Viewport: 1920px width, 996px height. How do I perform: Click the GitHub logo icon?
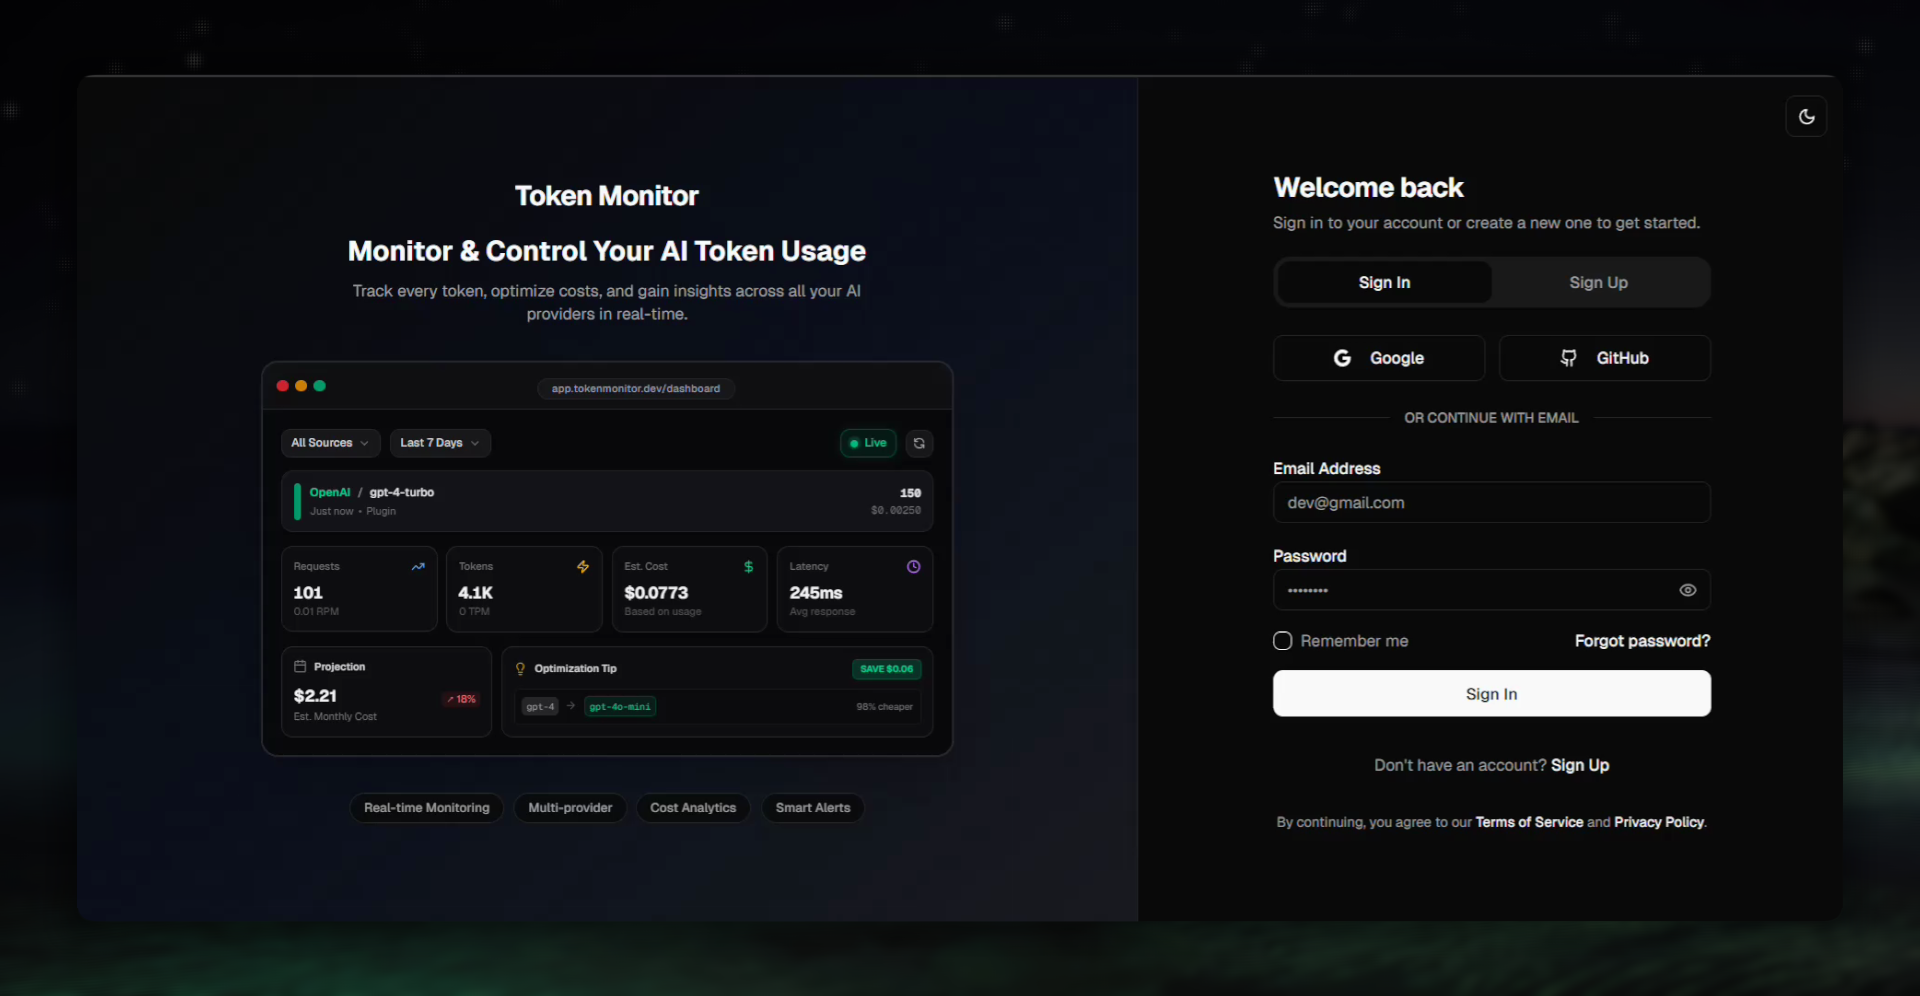click(1568, 358)
